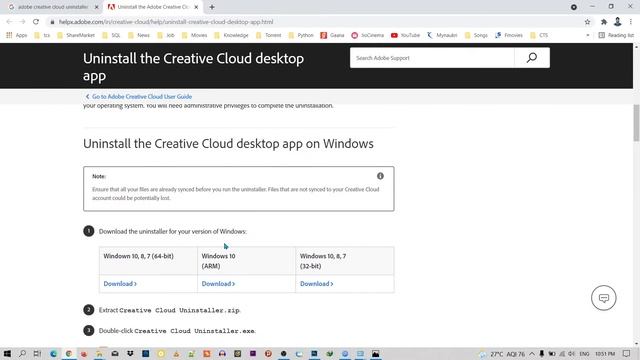Download the Windows 10 (ARM) uninstaller
The image size is (640, 360).
218,284
